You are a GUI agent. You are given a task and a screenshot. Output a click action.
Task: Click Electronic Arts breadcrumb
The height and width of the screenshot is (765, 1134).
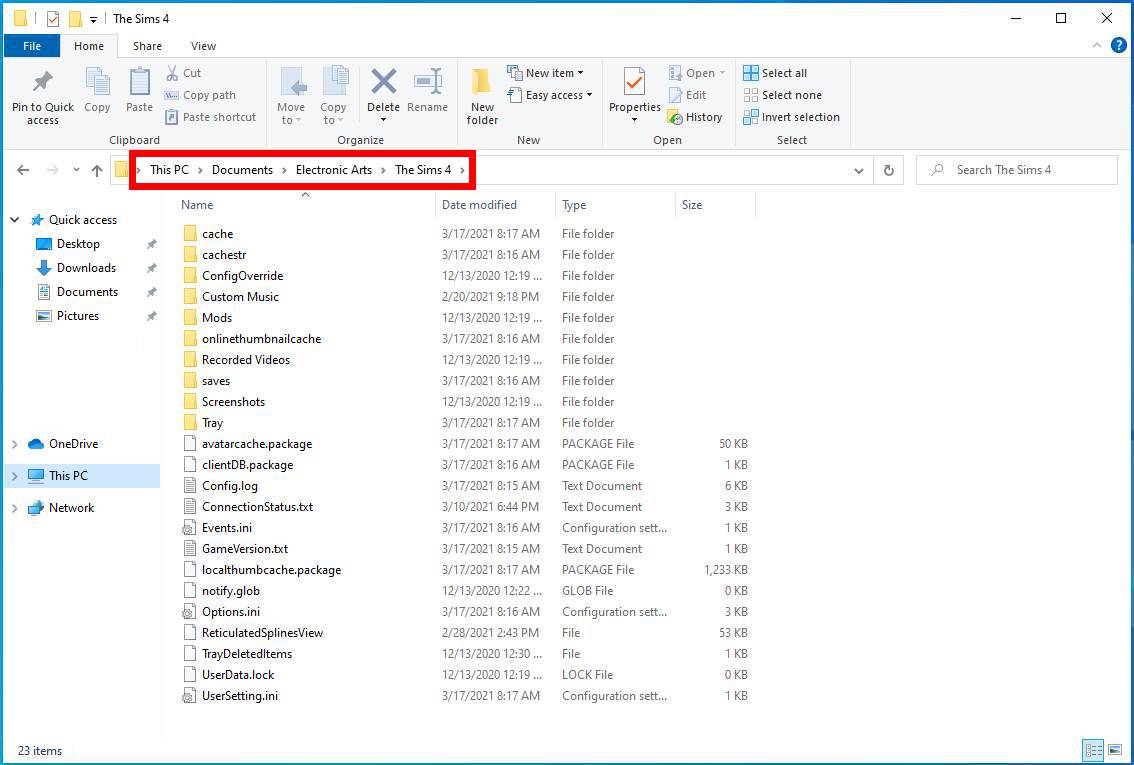click(x=333, y=170)
